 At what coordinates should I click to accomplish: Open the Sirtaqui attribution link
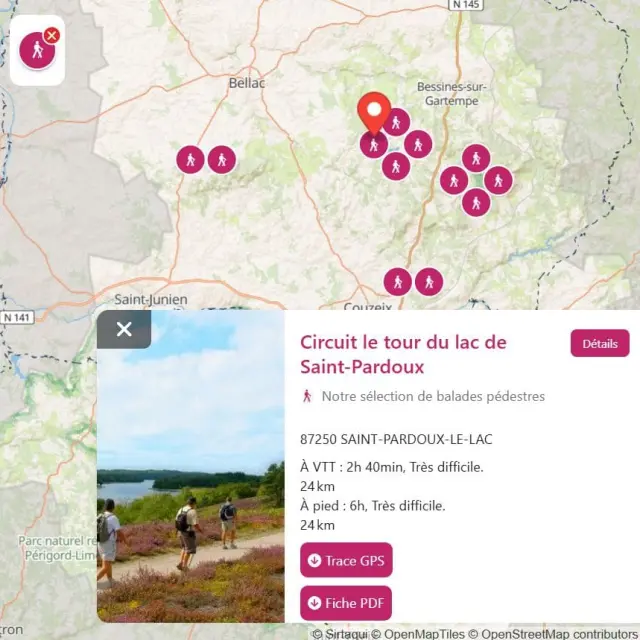coord(341,633)
